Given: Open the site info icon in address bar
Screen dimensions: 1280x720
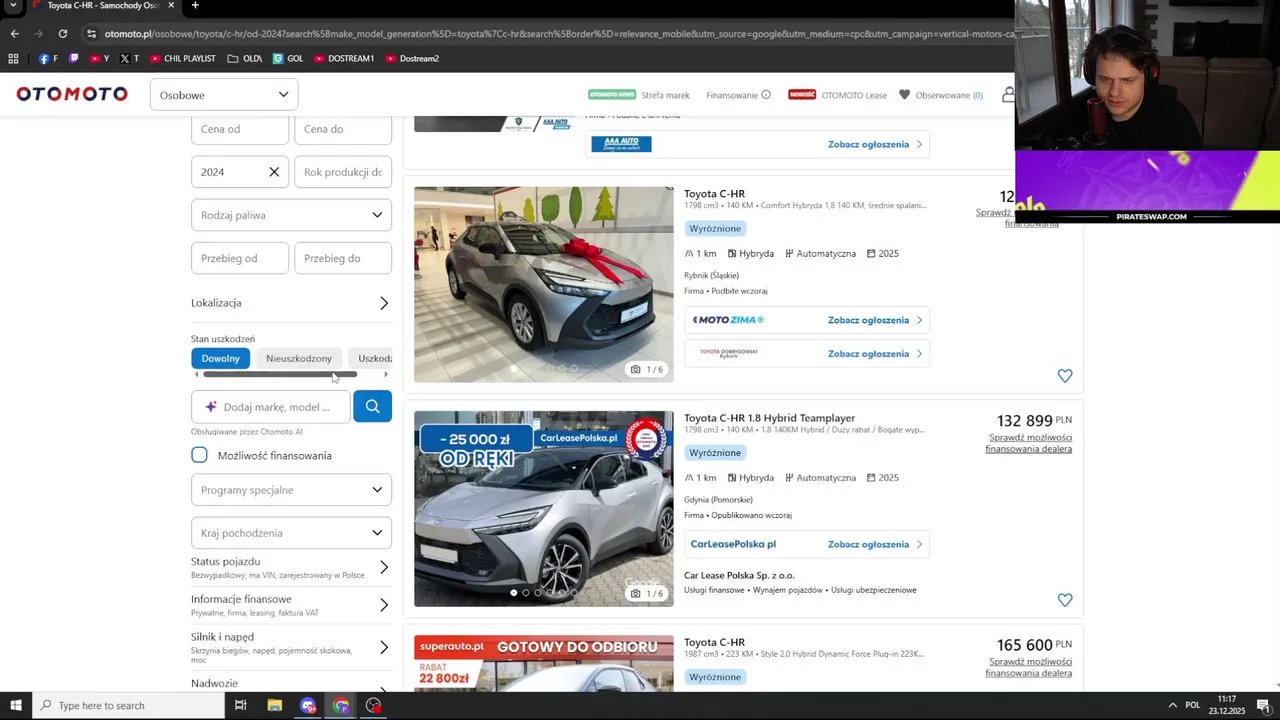Looking at the screenshot, I should 91,33.
